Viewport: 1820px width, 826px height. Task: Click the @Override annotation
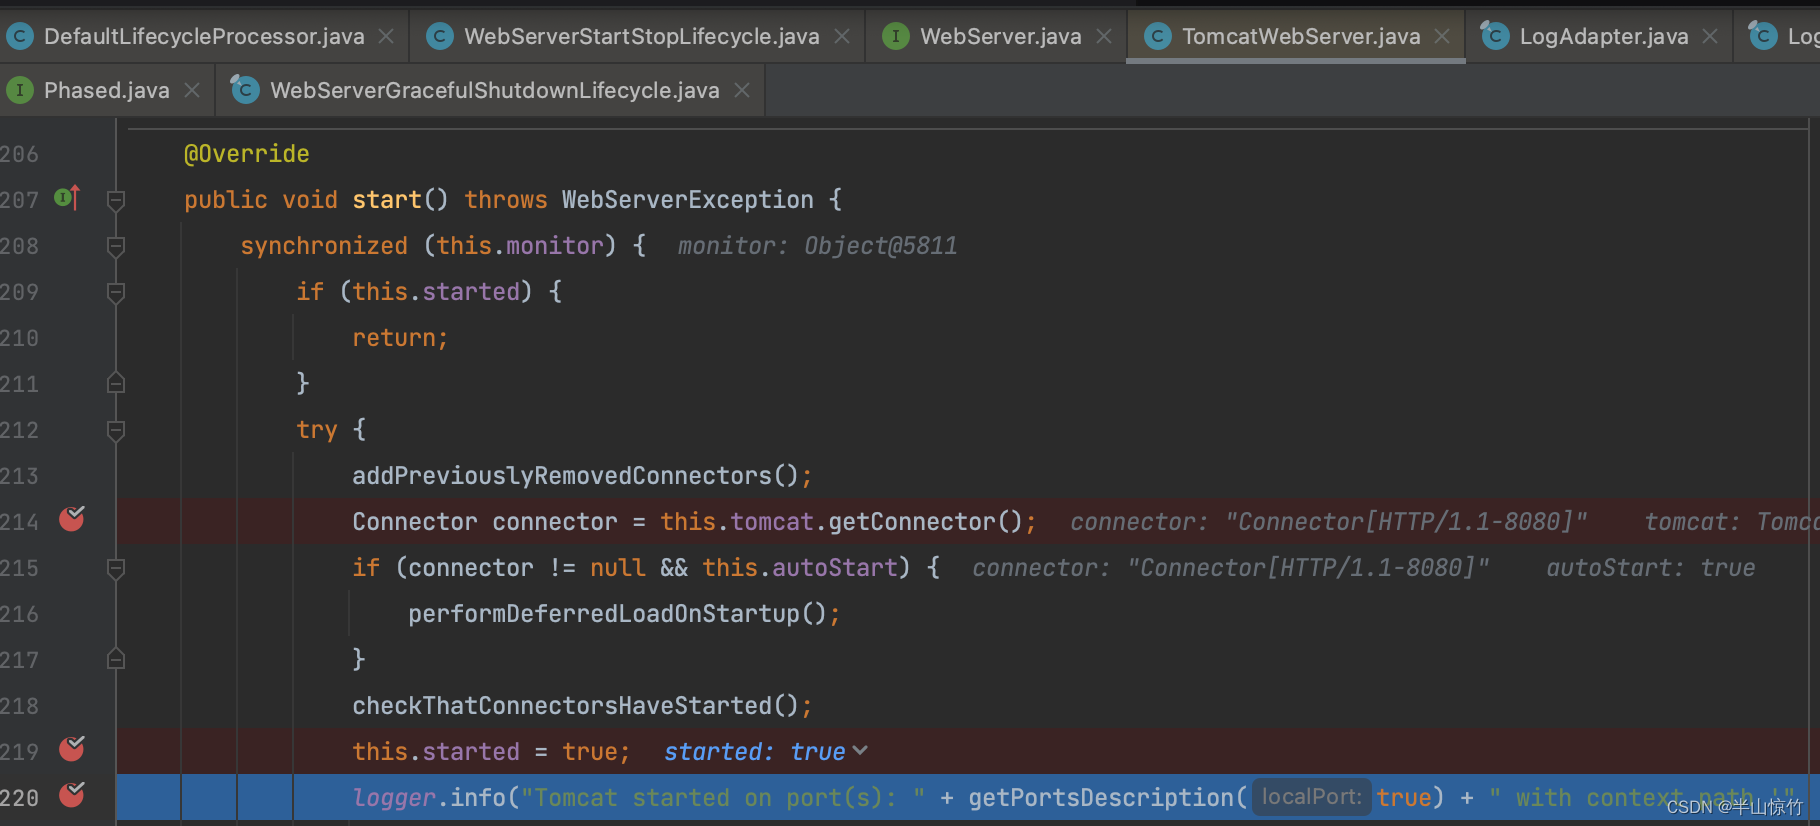click(x=246, y=154)
